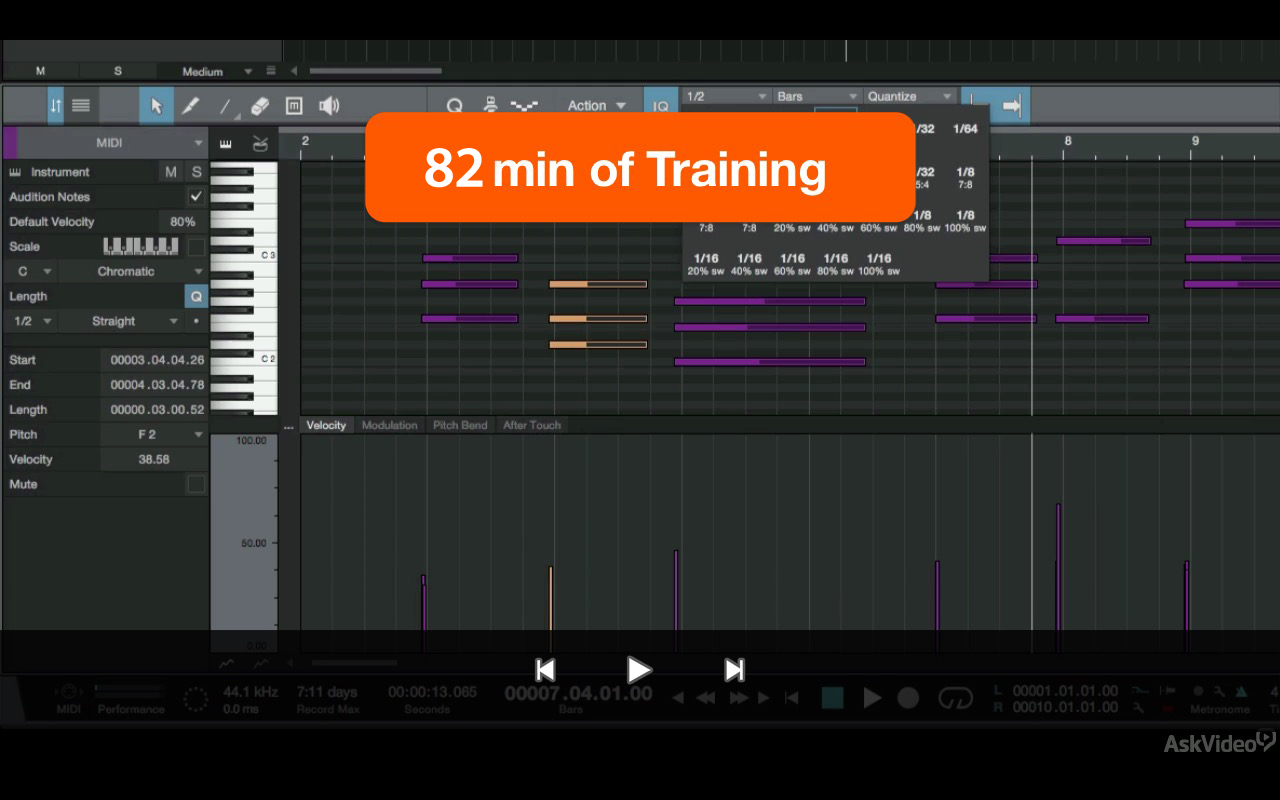
Task: Open the Medium size dropdown
Action: coord(216,71)
